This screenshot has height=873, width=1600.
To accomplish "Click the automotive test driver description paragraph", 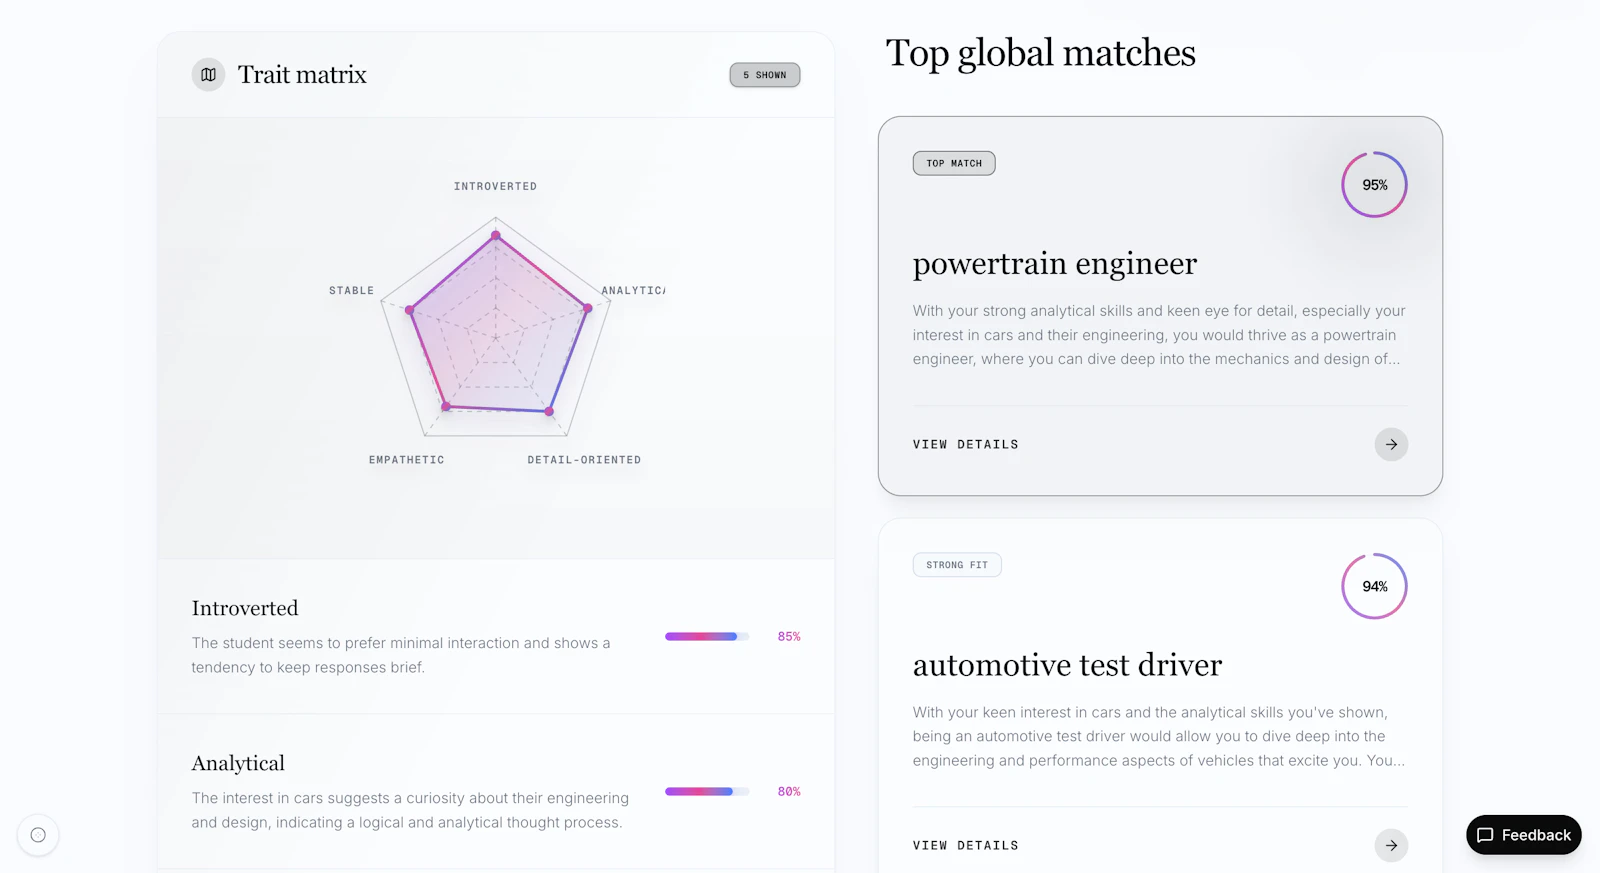I will (1159, 736).
